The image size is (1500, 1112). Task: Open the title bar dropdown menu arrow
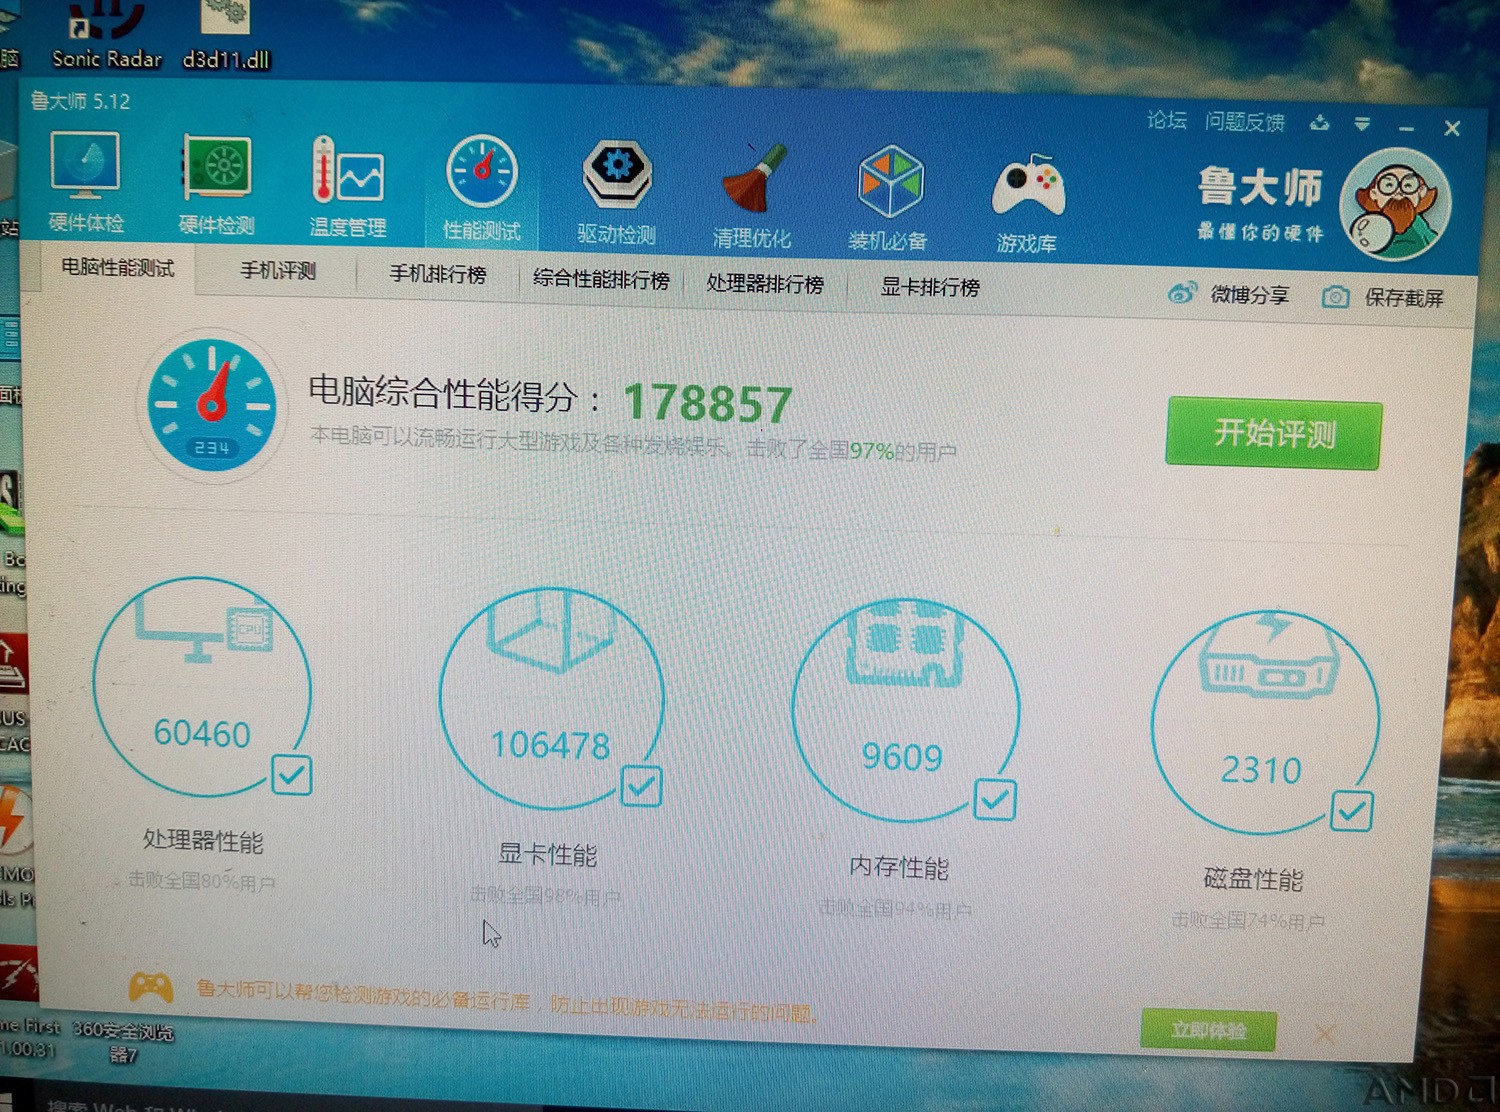(x=1362, y=124)
